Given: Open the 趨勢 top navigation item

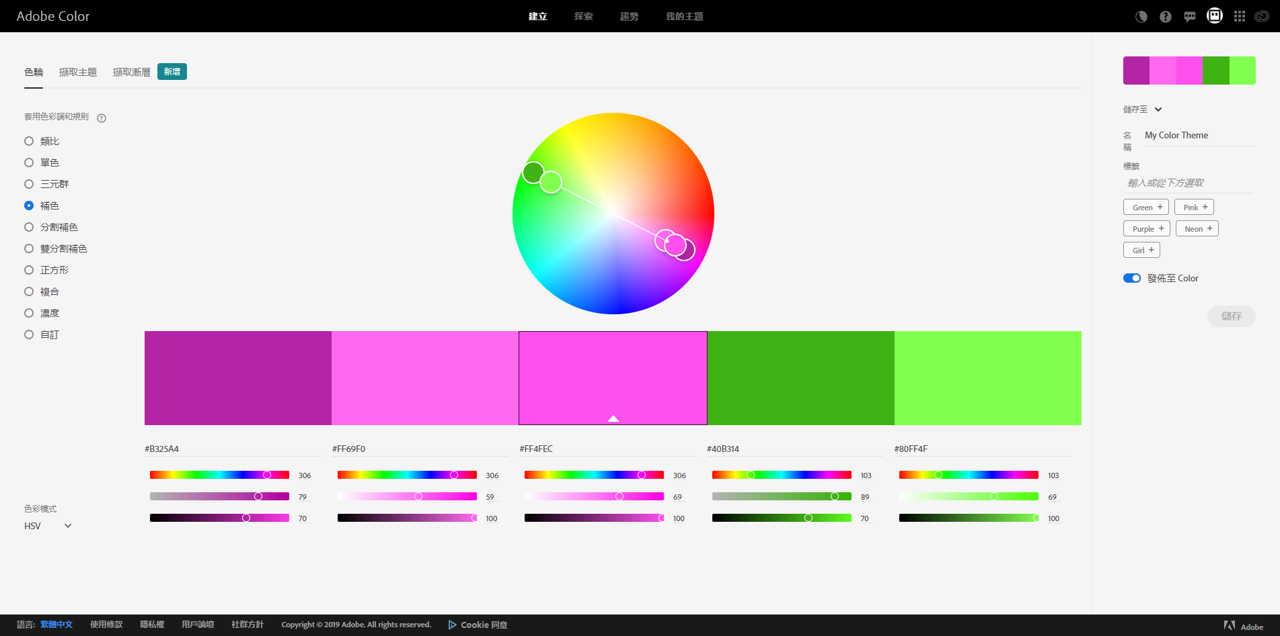Looking at the screenshot, I should (629, 17).
